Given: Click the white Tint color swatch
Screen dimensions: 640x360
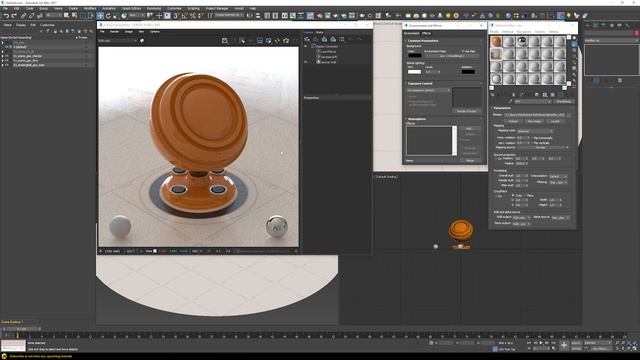Looking at the screenshot, I should tap(414, 72).
